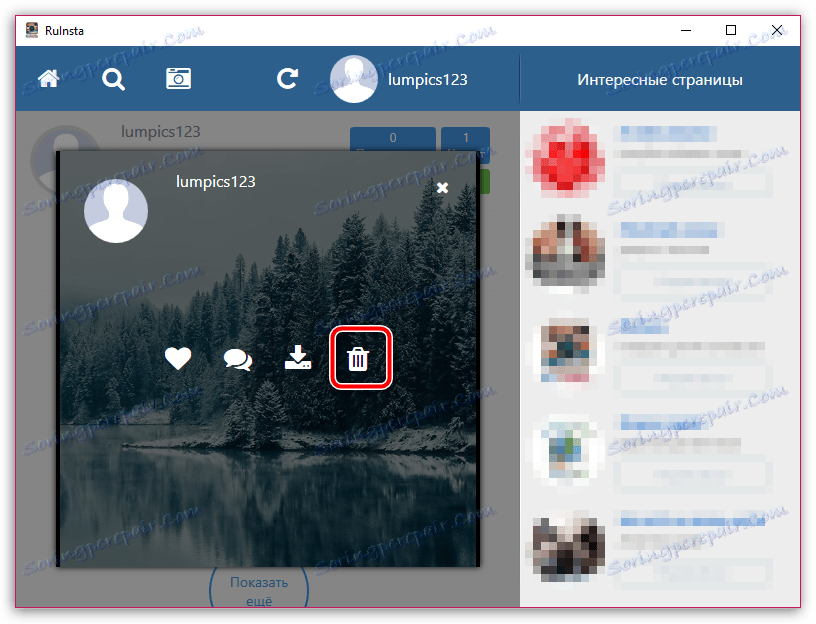Open search with the magnifier icon
The height and width of the screenshot is (624, 816).
point(113,80)
